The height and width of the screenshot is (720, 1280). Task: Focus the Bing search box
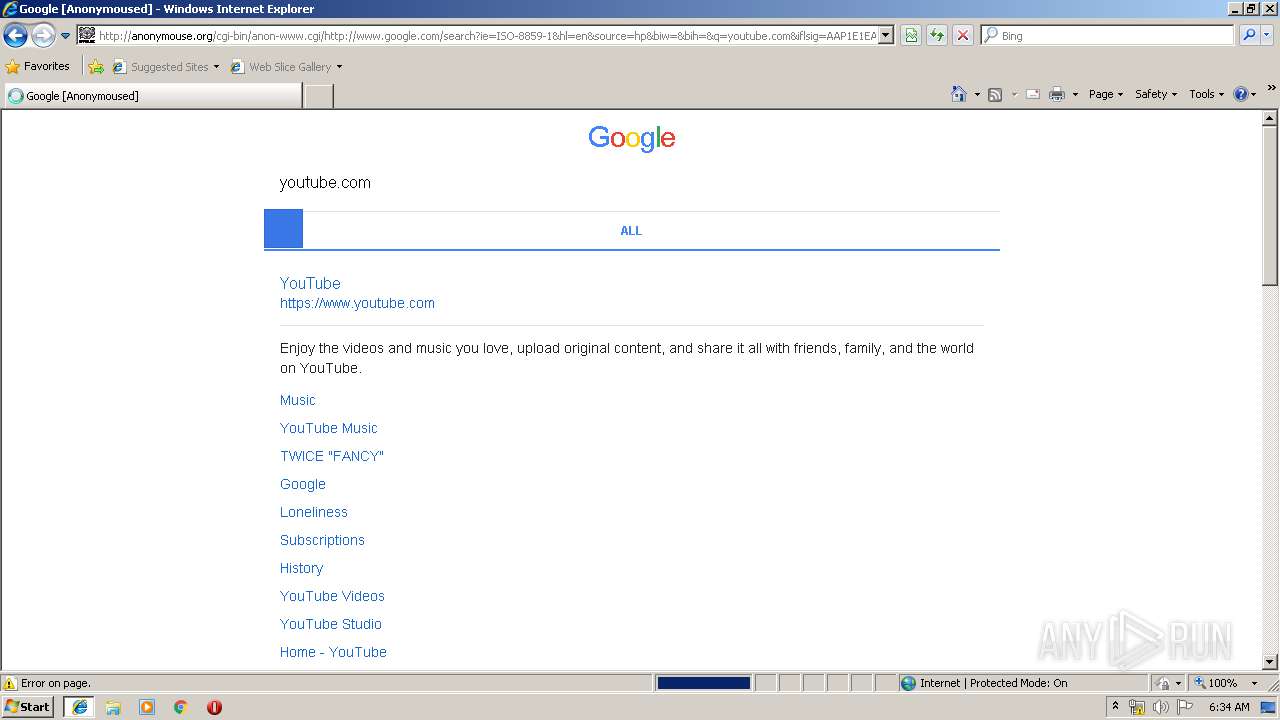[x=1108, y=36]
